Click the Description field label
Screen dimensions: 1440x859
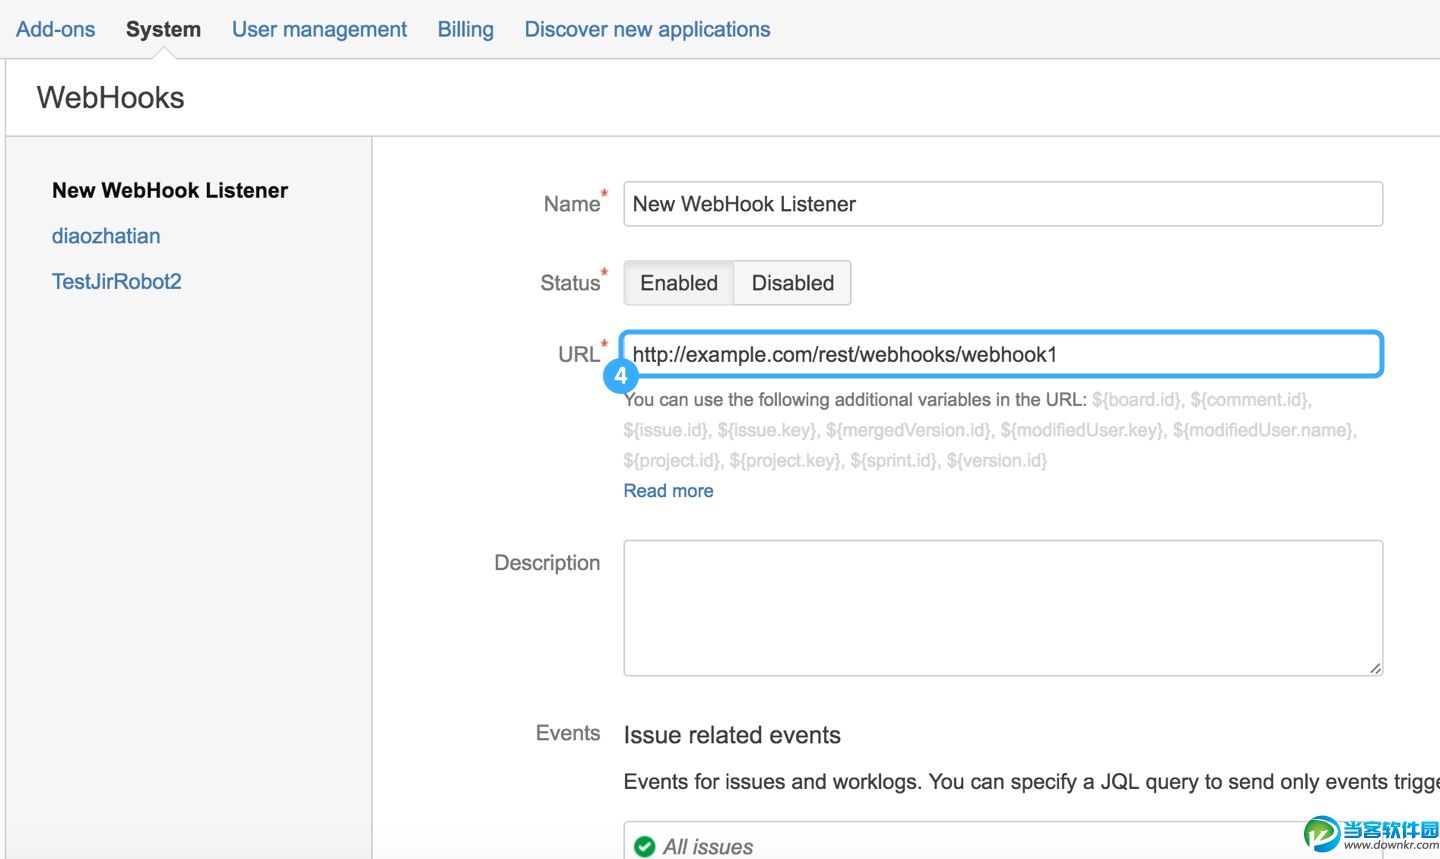point(547,563)
